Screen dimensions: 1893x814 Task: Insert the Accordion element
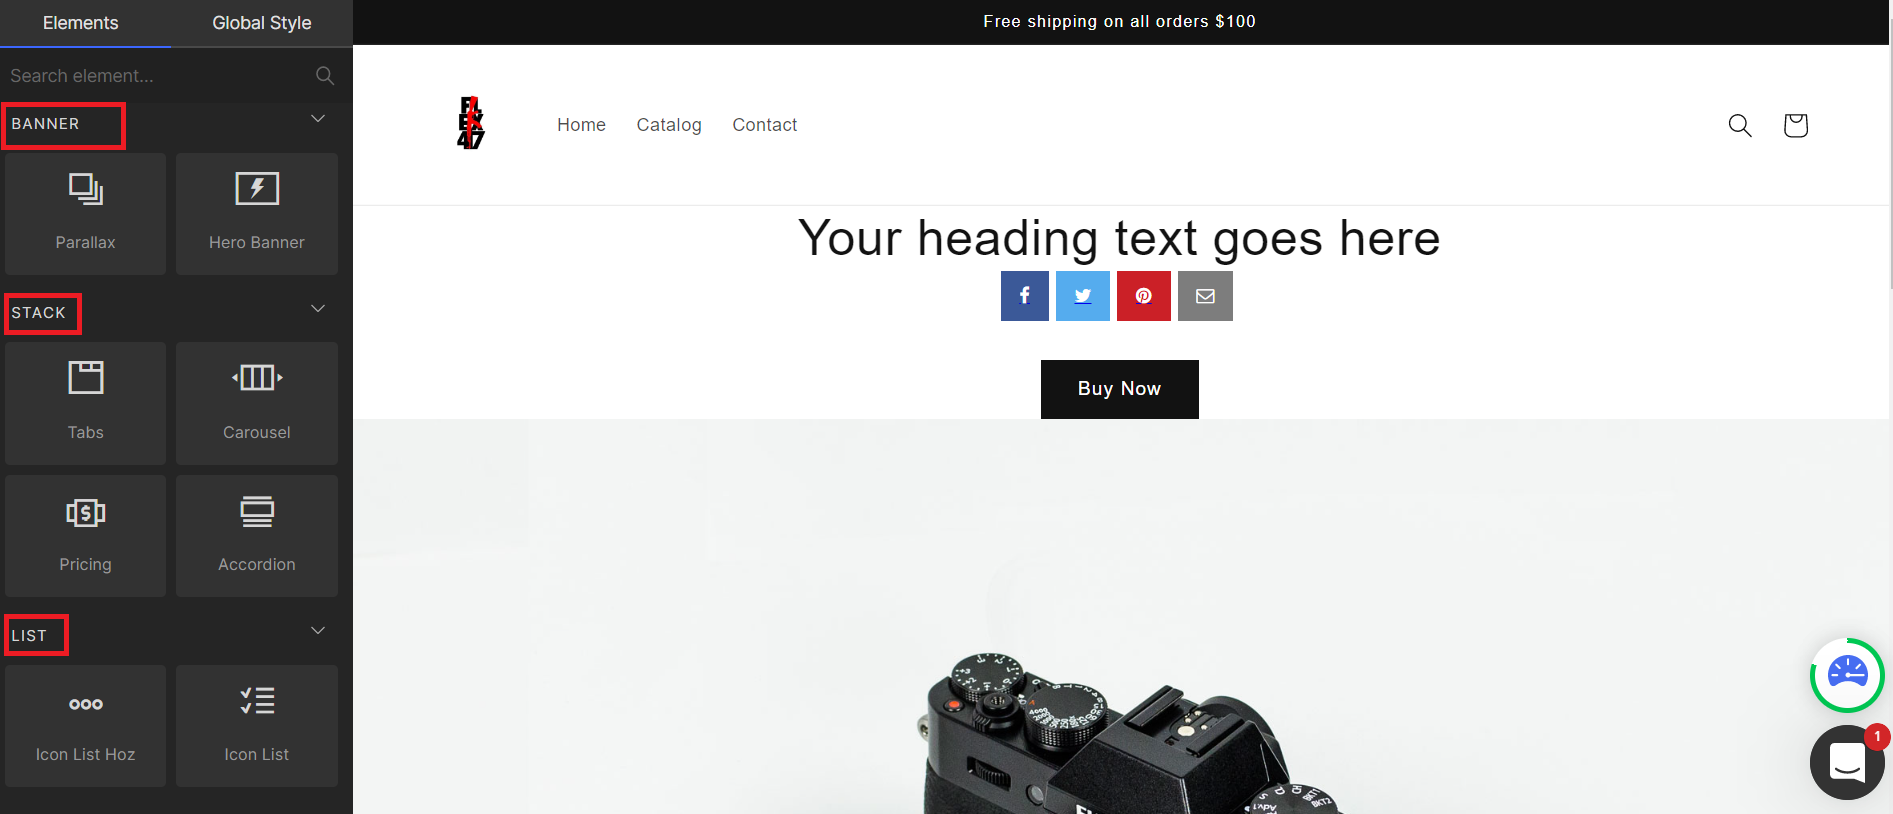pos(257,536)
